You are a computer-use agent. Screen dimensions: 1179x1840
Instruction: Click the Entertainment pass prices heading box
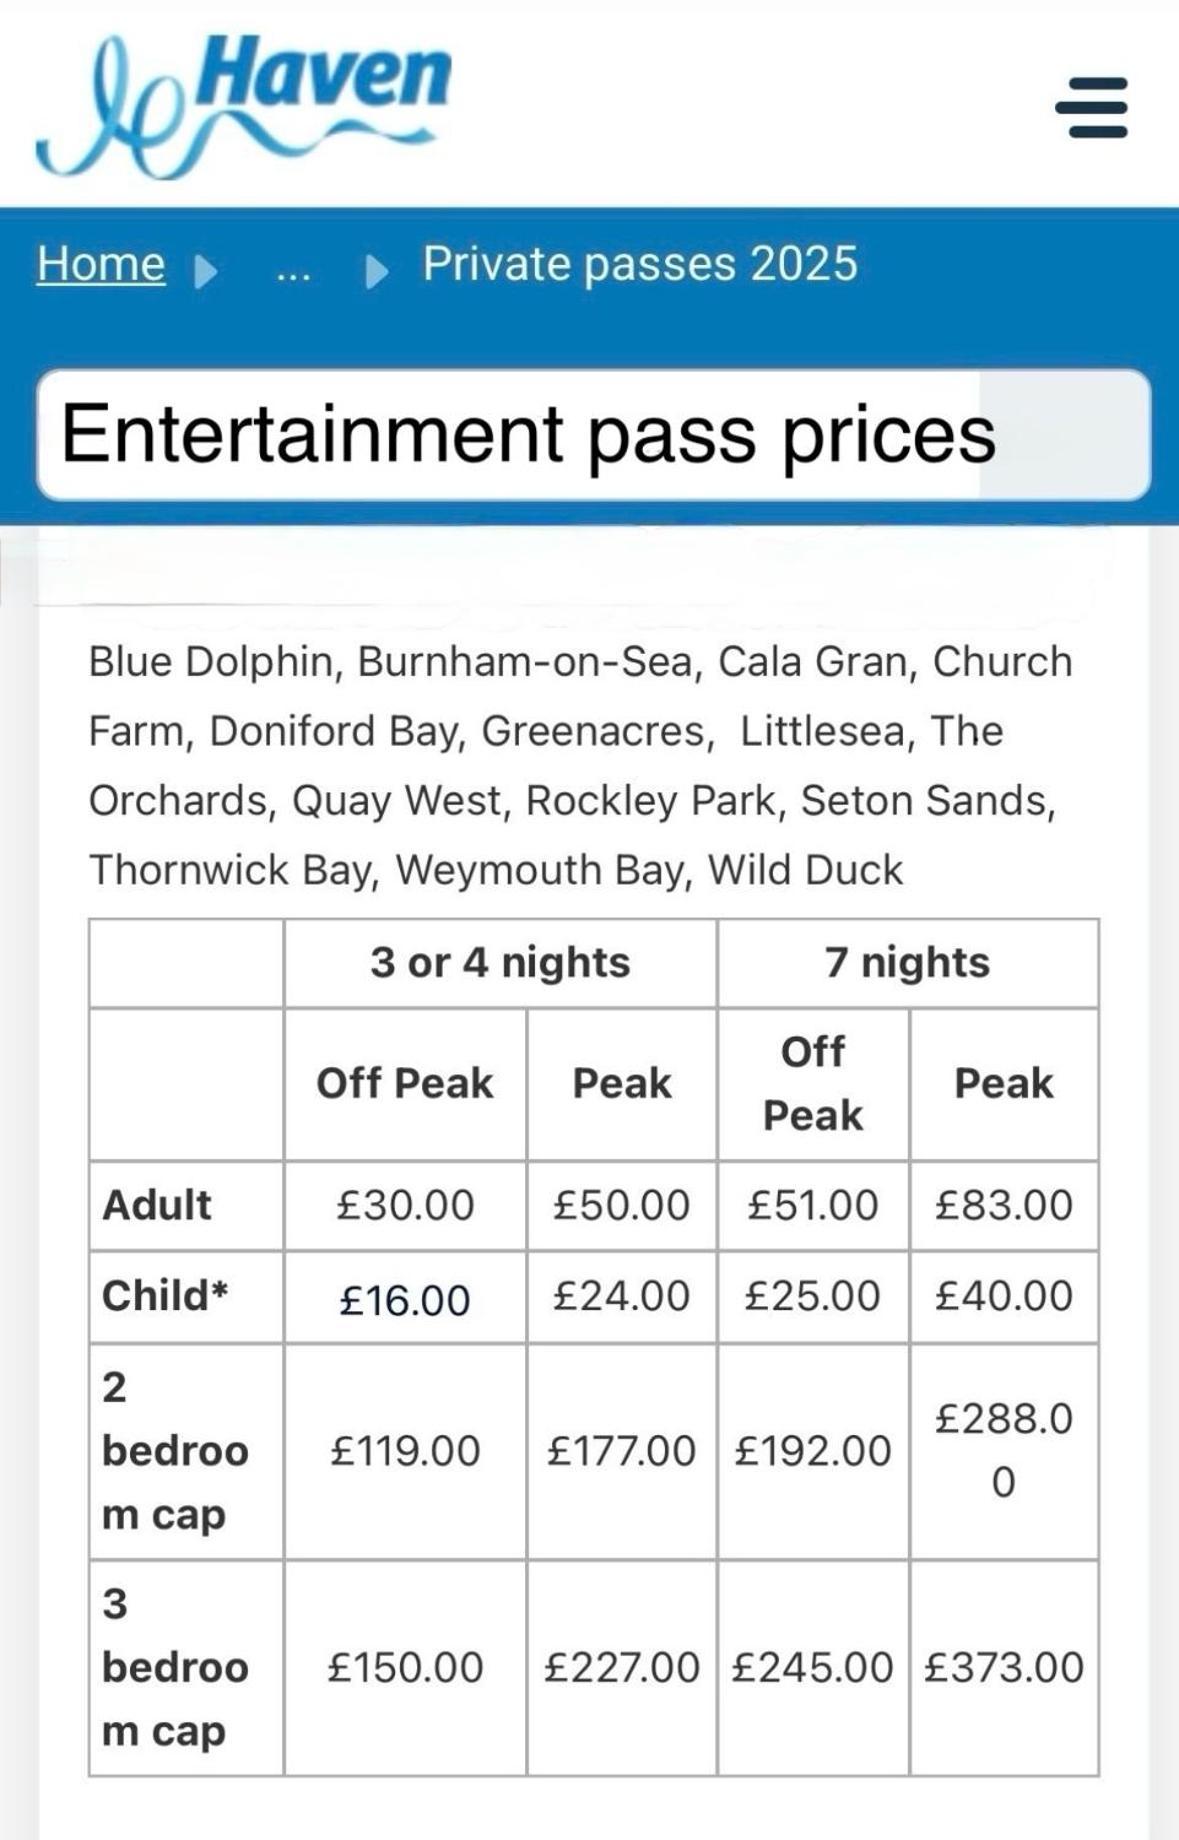[592, 434]
